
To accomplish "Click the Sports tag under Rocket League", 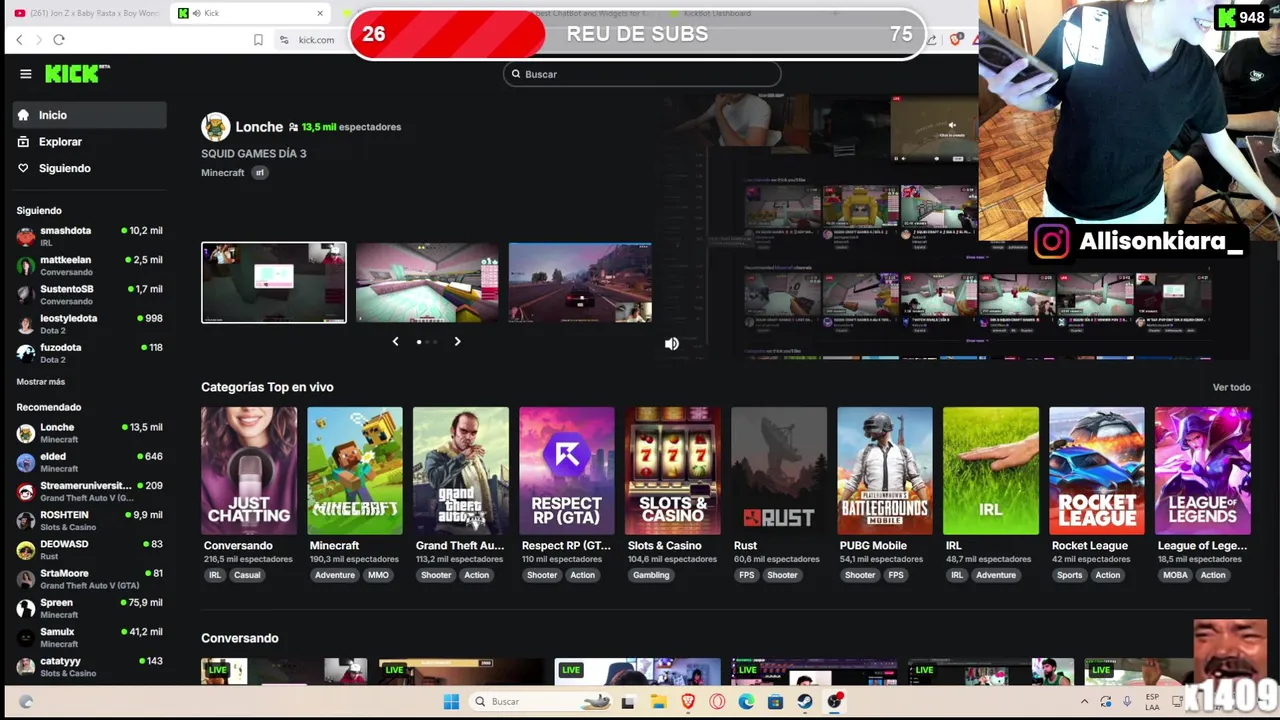I will [x=1069, y=575].
